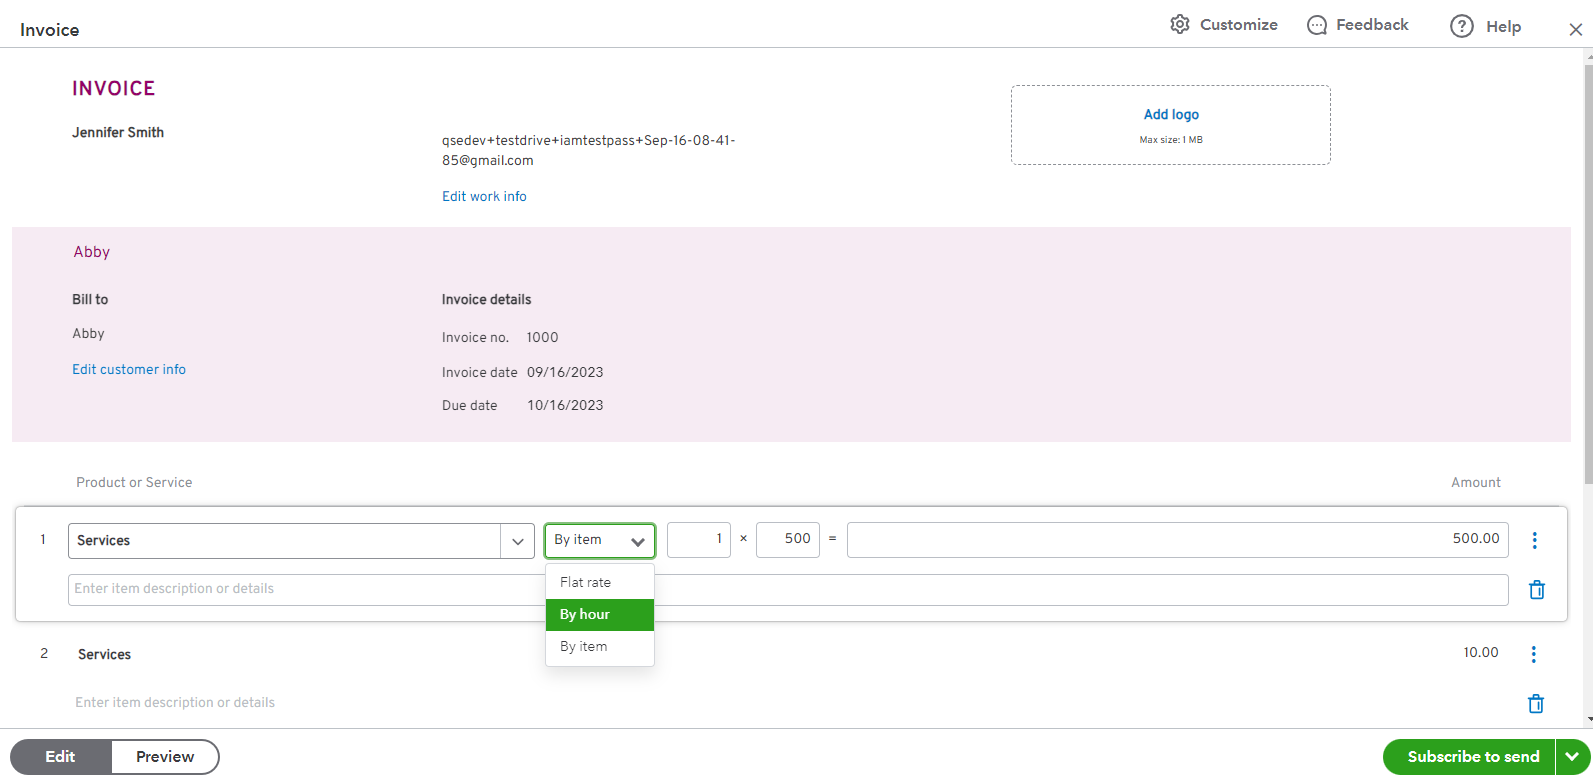
Task: Expand the Subscribe to send arrow menu
Action: point(1572,757)
